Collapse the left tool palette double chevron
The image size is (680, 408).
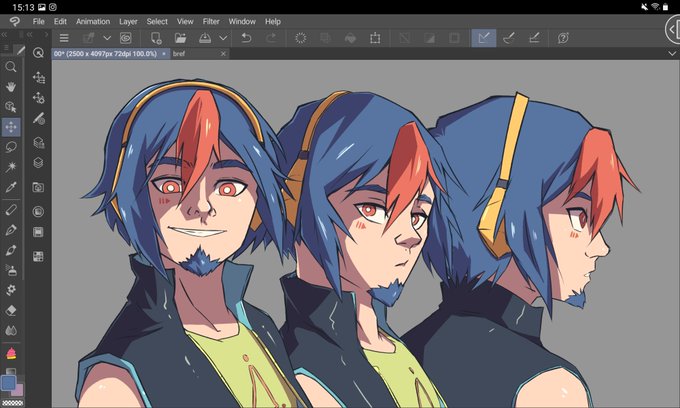coord(4,34)
